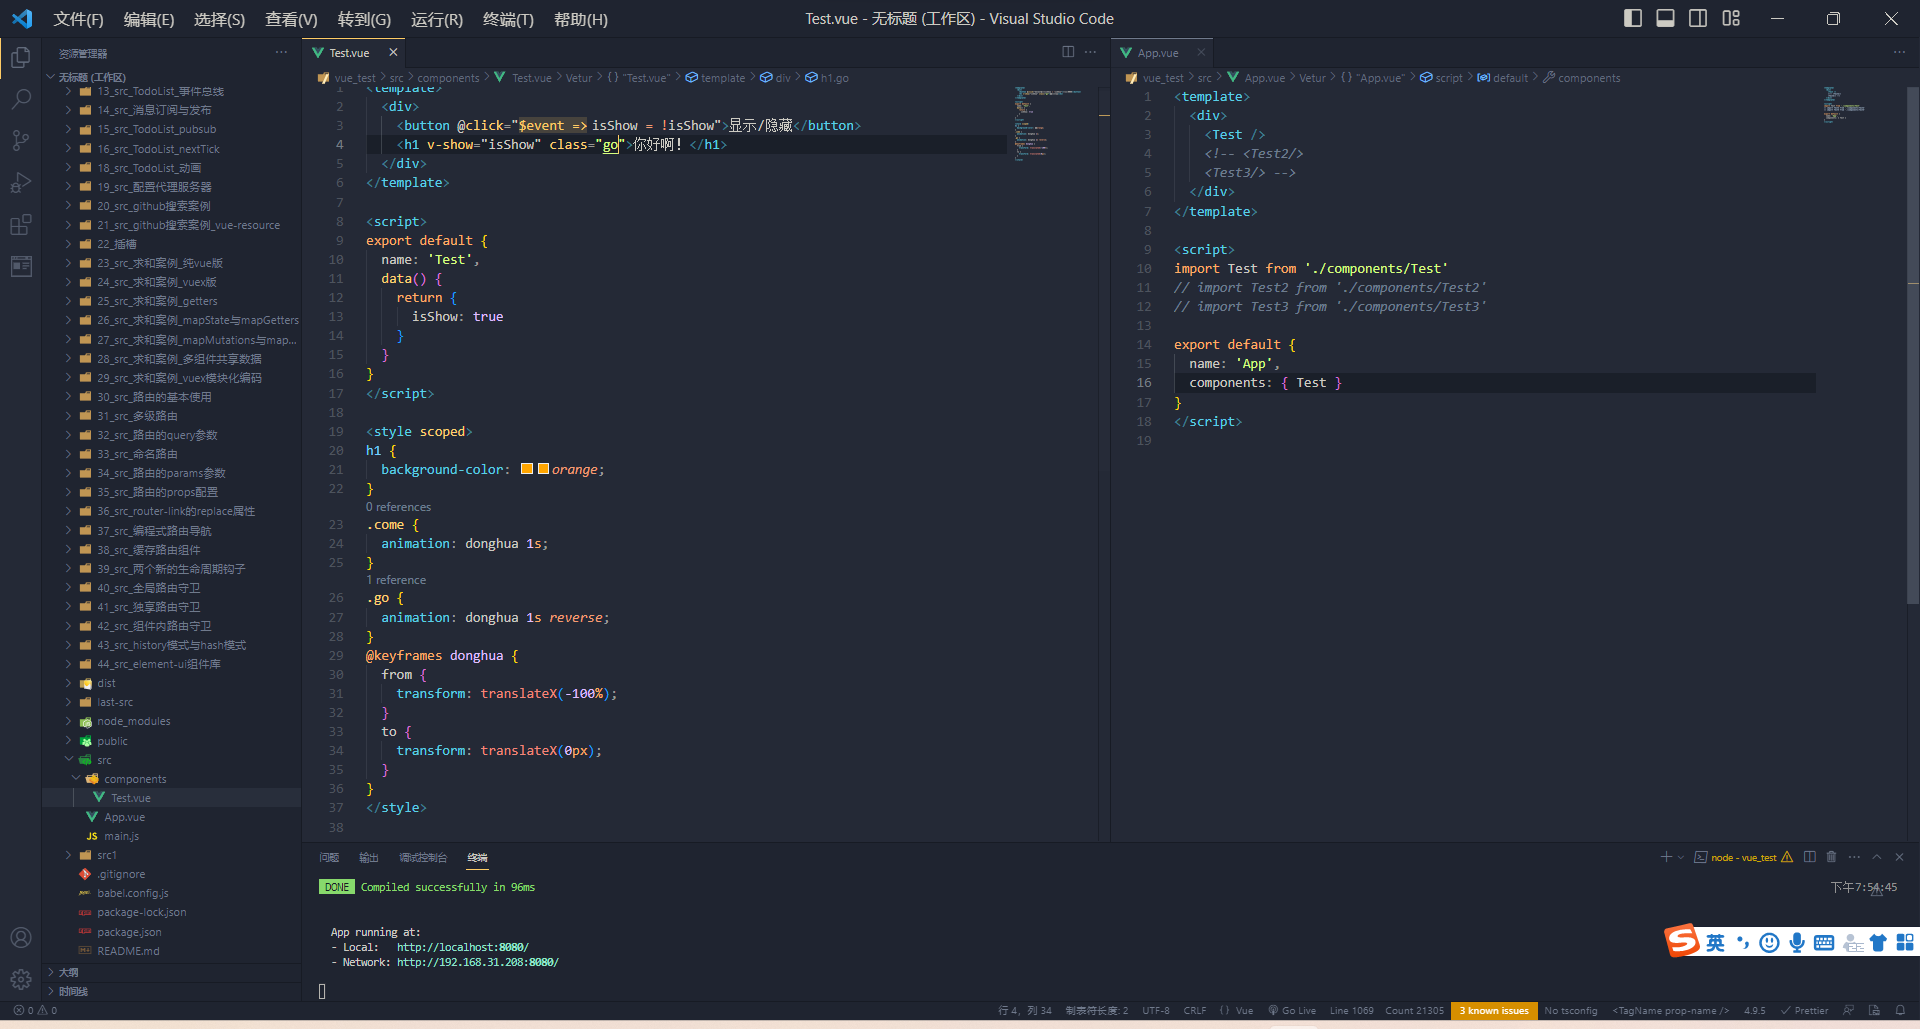Open Sogou soft keyboard
The image size is (1920, 1029).
click(x=1824, y=943)
